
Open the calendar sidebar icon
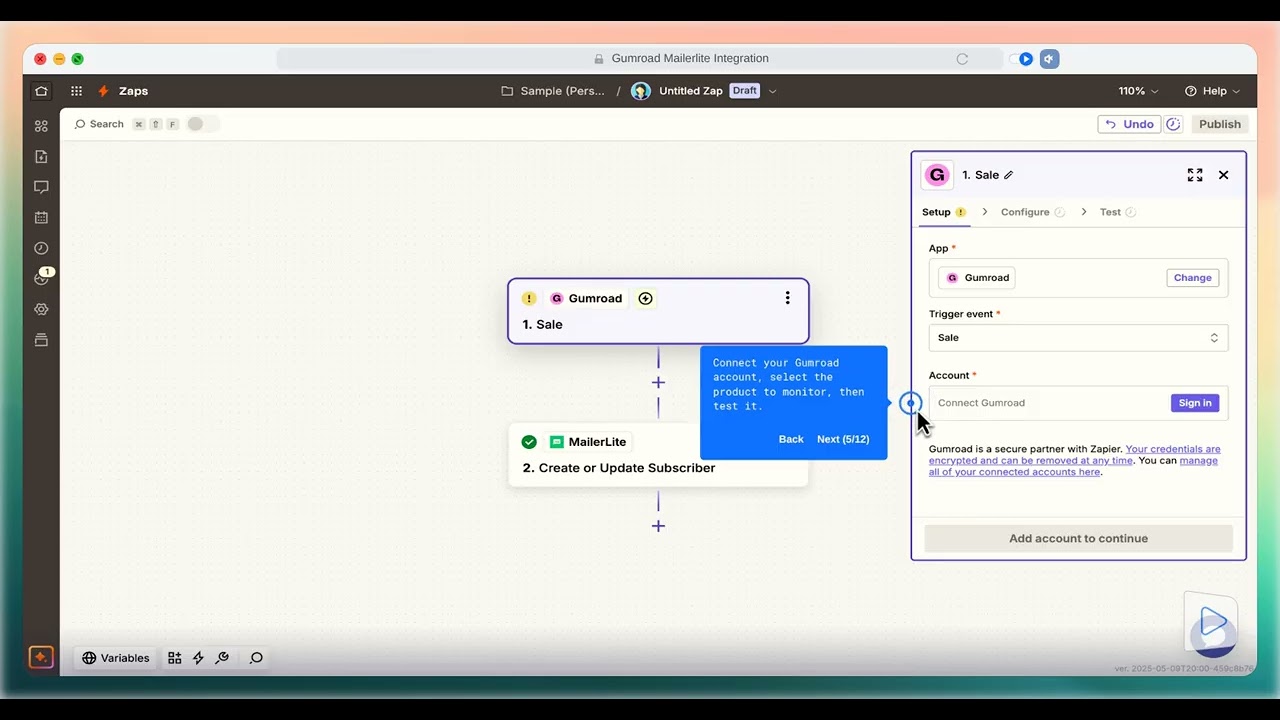tap(41, 217)
